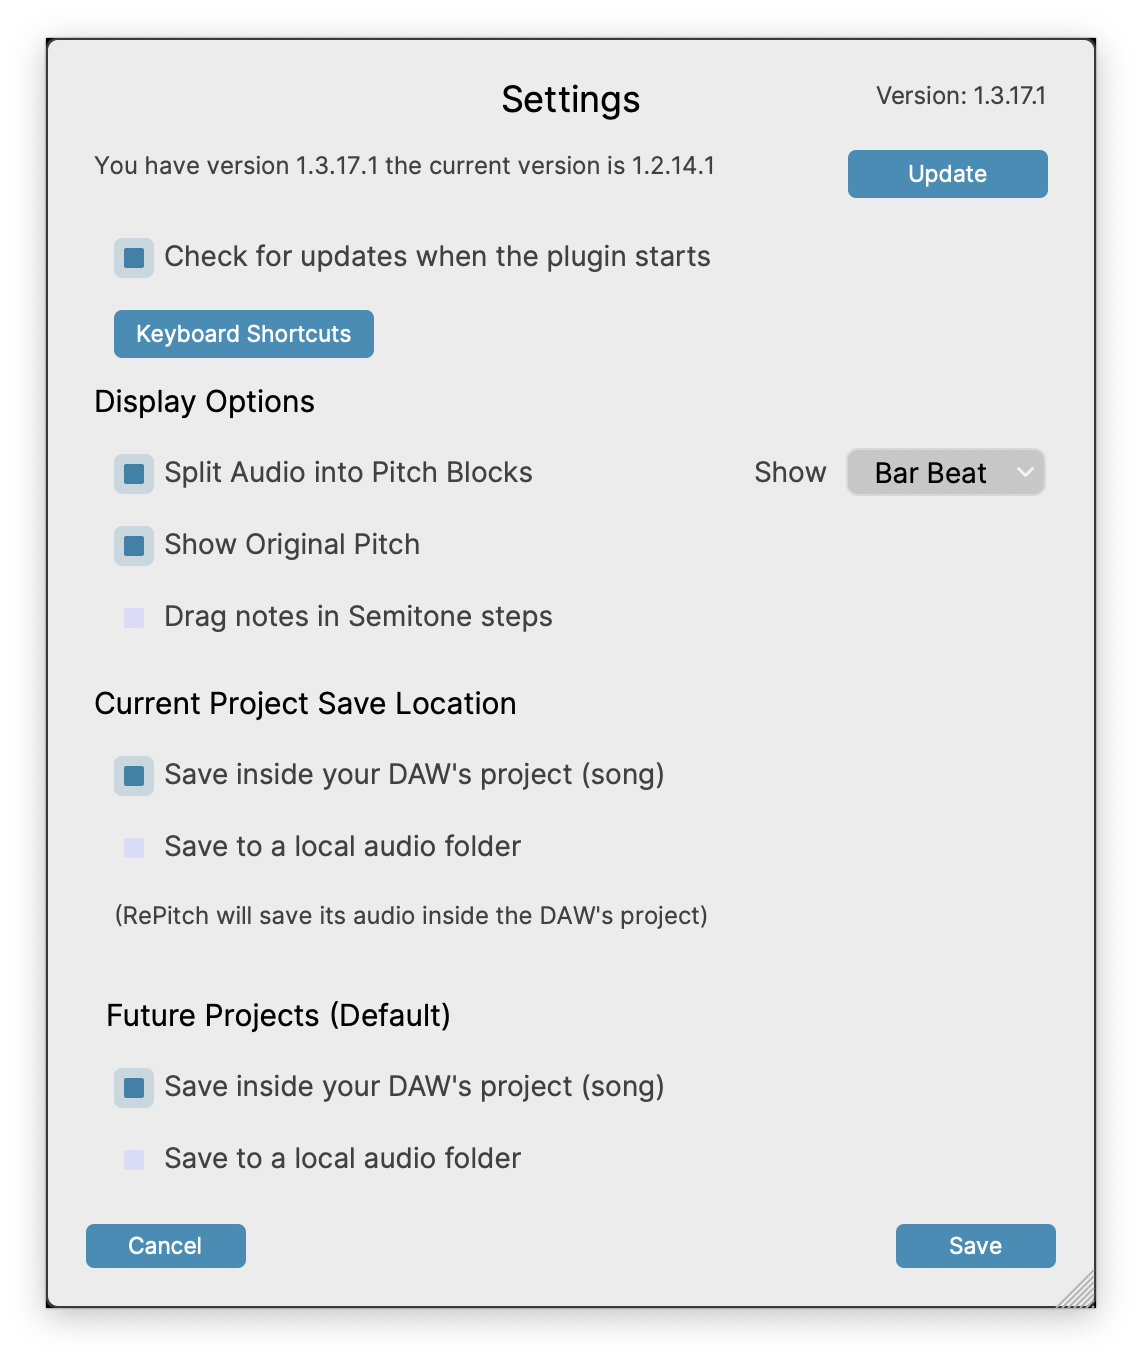Image resolution: width=1142 pixels, height=1362 pixels.
Task: Click the Display Options heading
Action: pos(204,402)
